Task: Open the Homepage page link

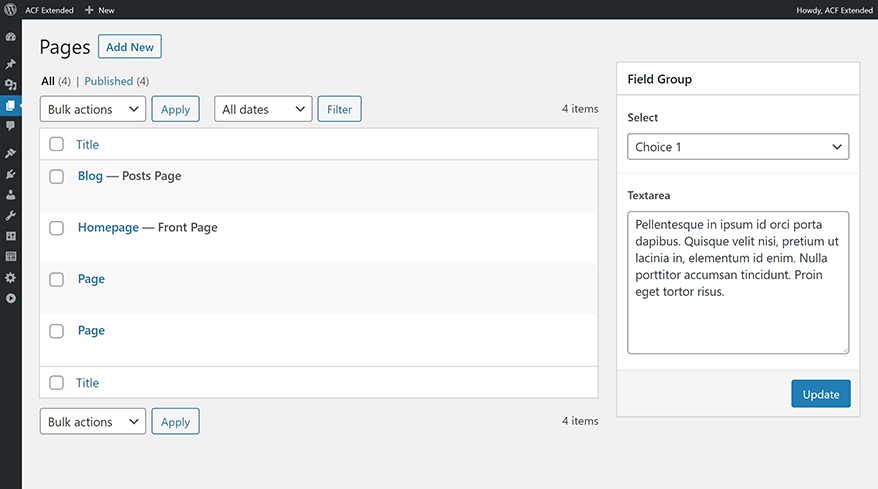Action: point(108,228)
